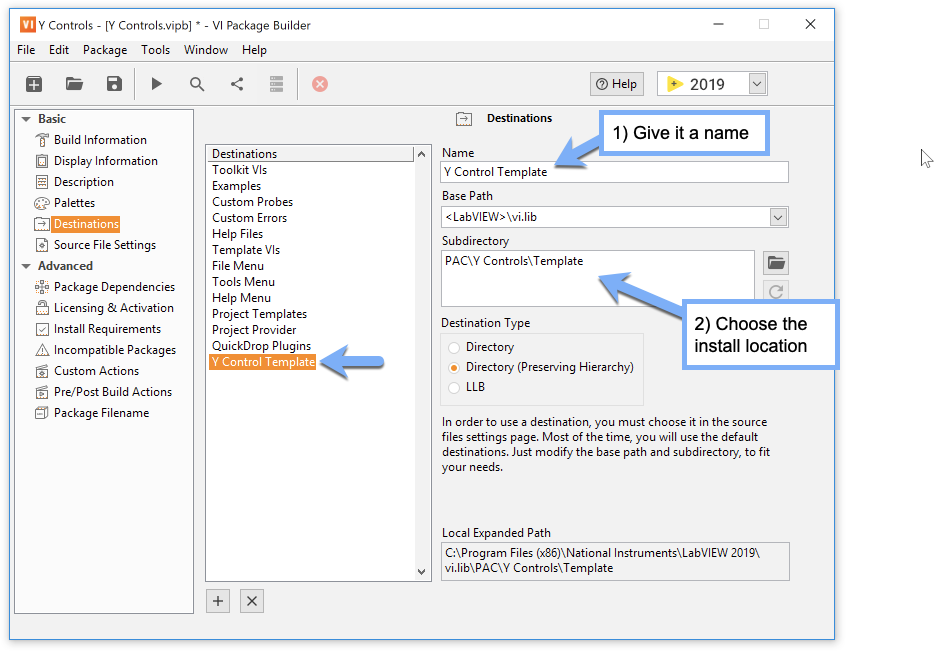
Task: Open the LabVIEW 2019 version dropdown
Action: [757, 84]
